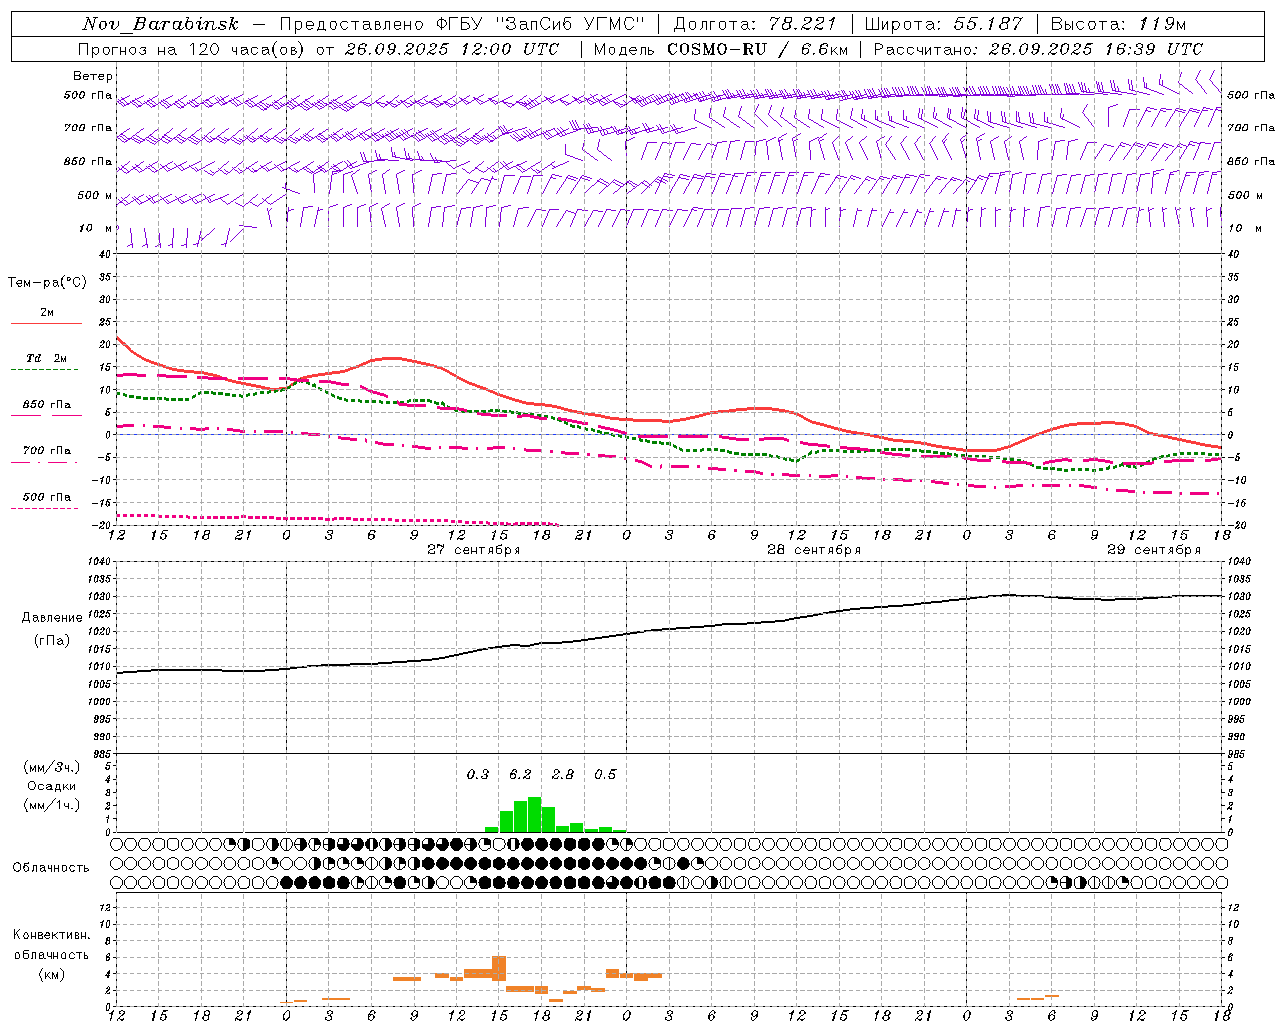Click the red 2м temperature legend line

point(46,322)
